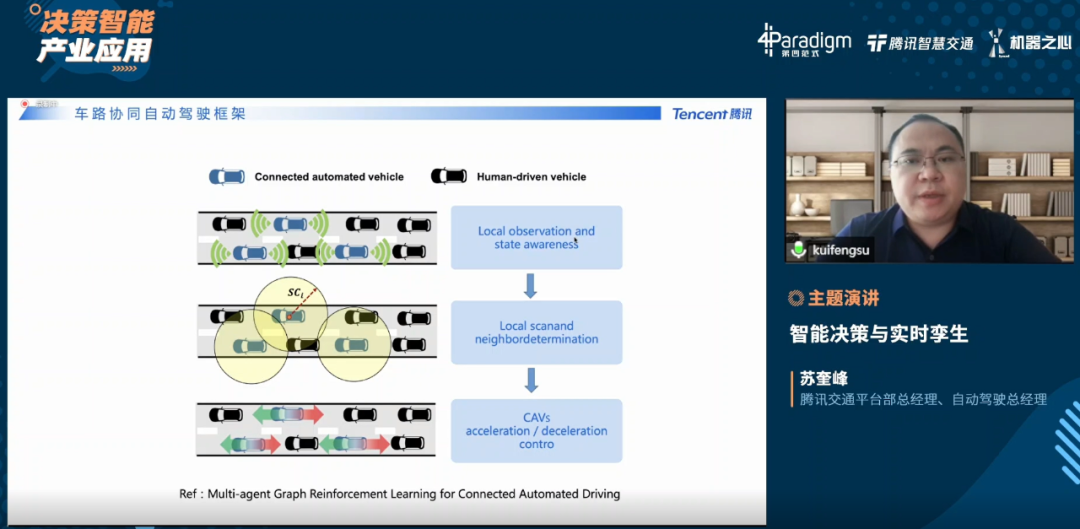Click the Local observation and state awareness box

tap(537, 238)
